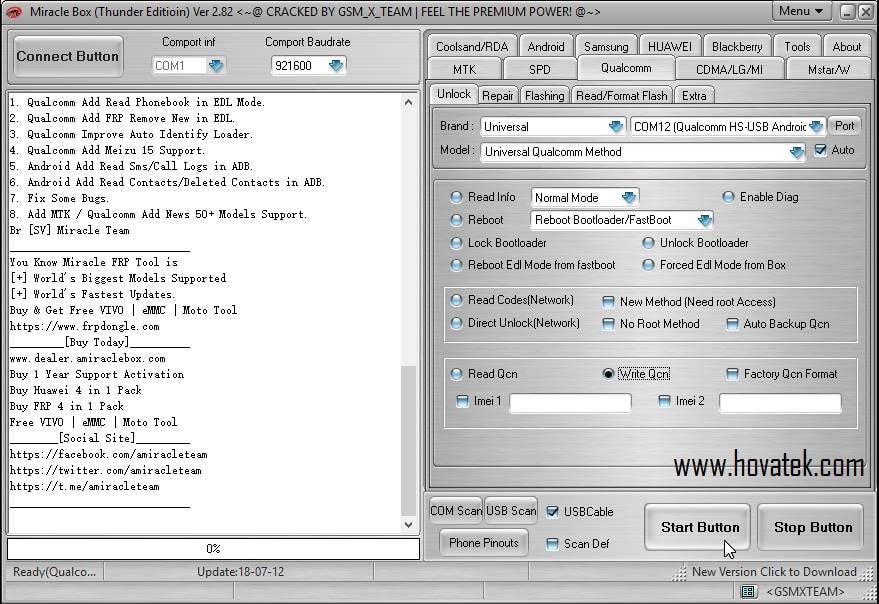Expand the Normal Mode dropdown

630,197
